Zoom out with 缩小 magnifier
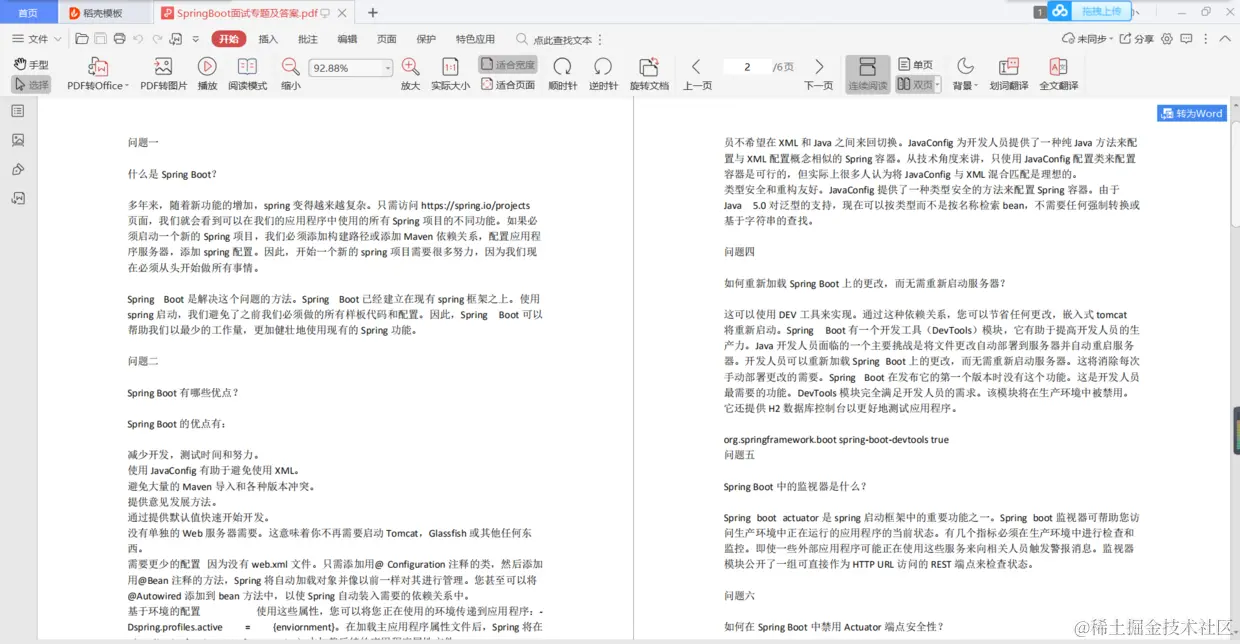 [290, 74]
